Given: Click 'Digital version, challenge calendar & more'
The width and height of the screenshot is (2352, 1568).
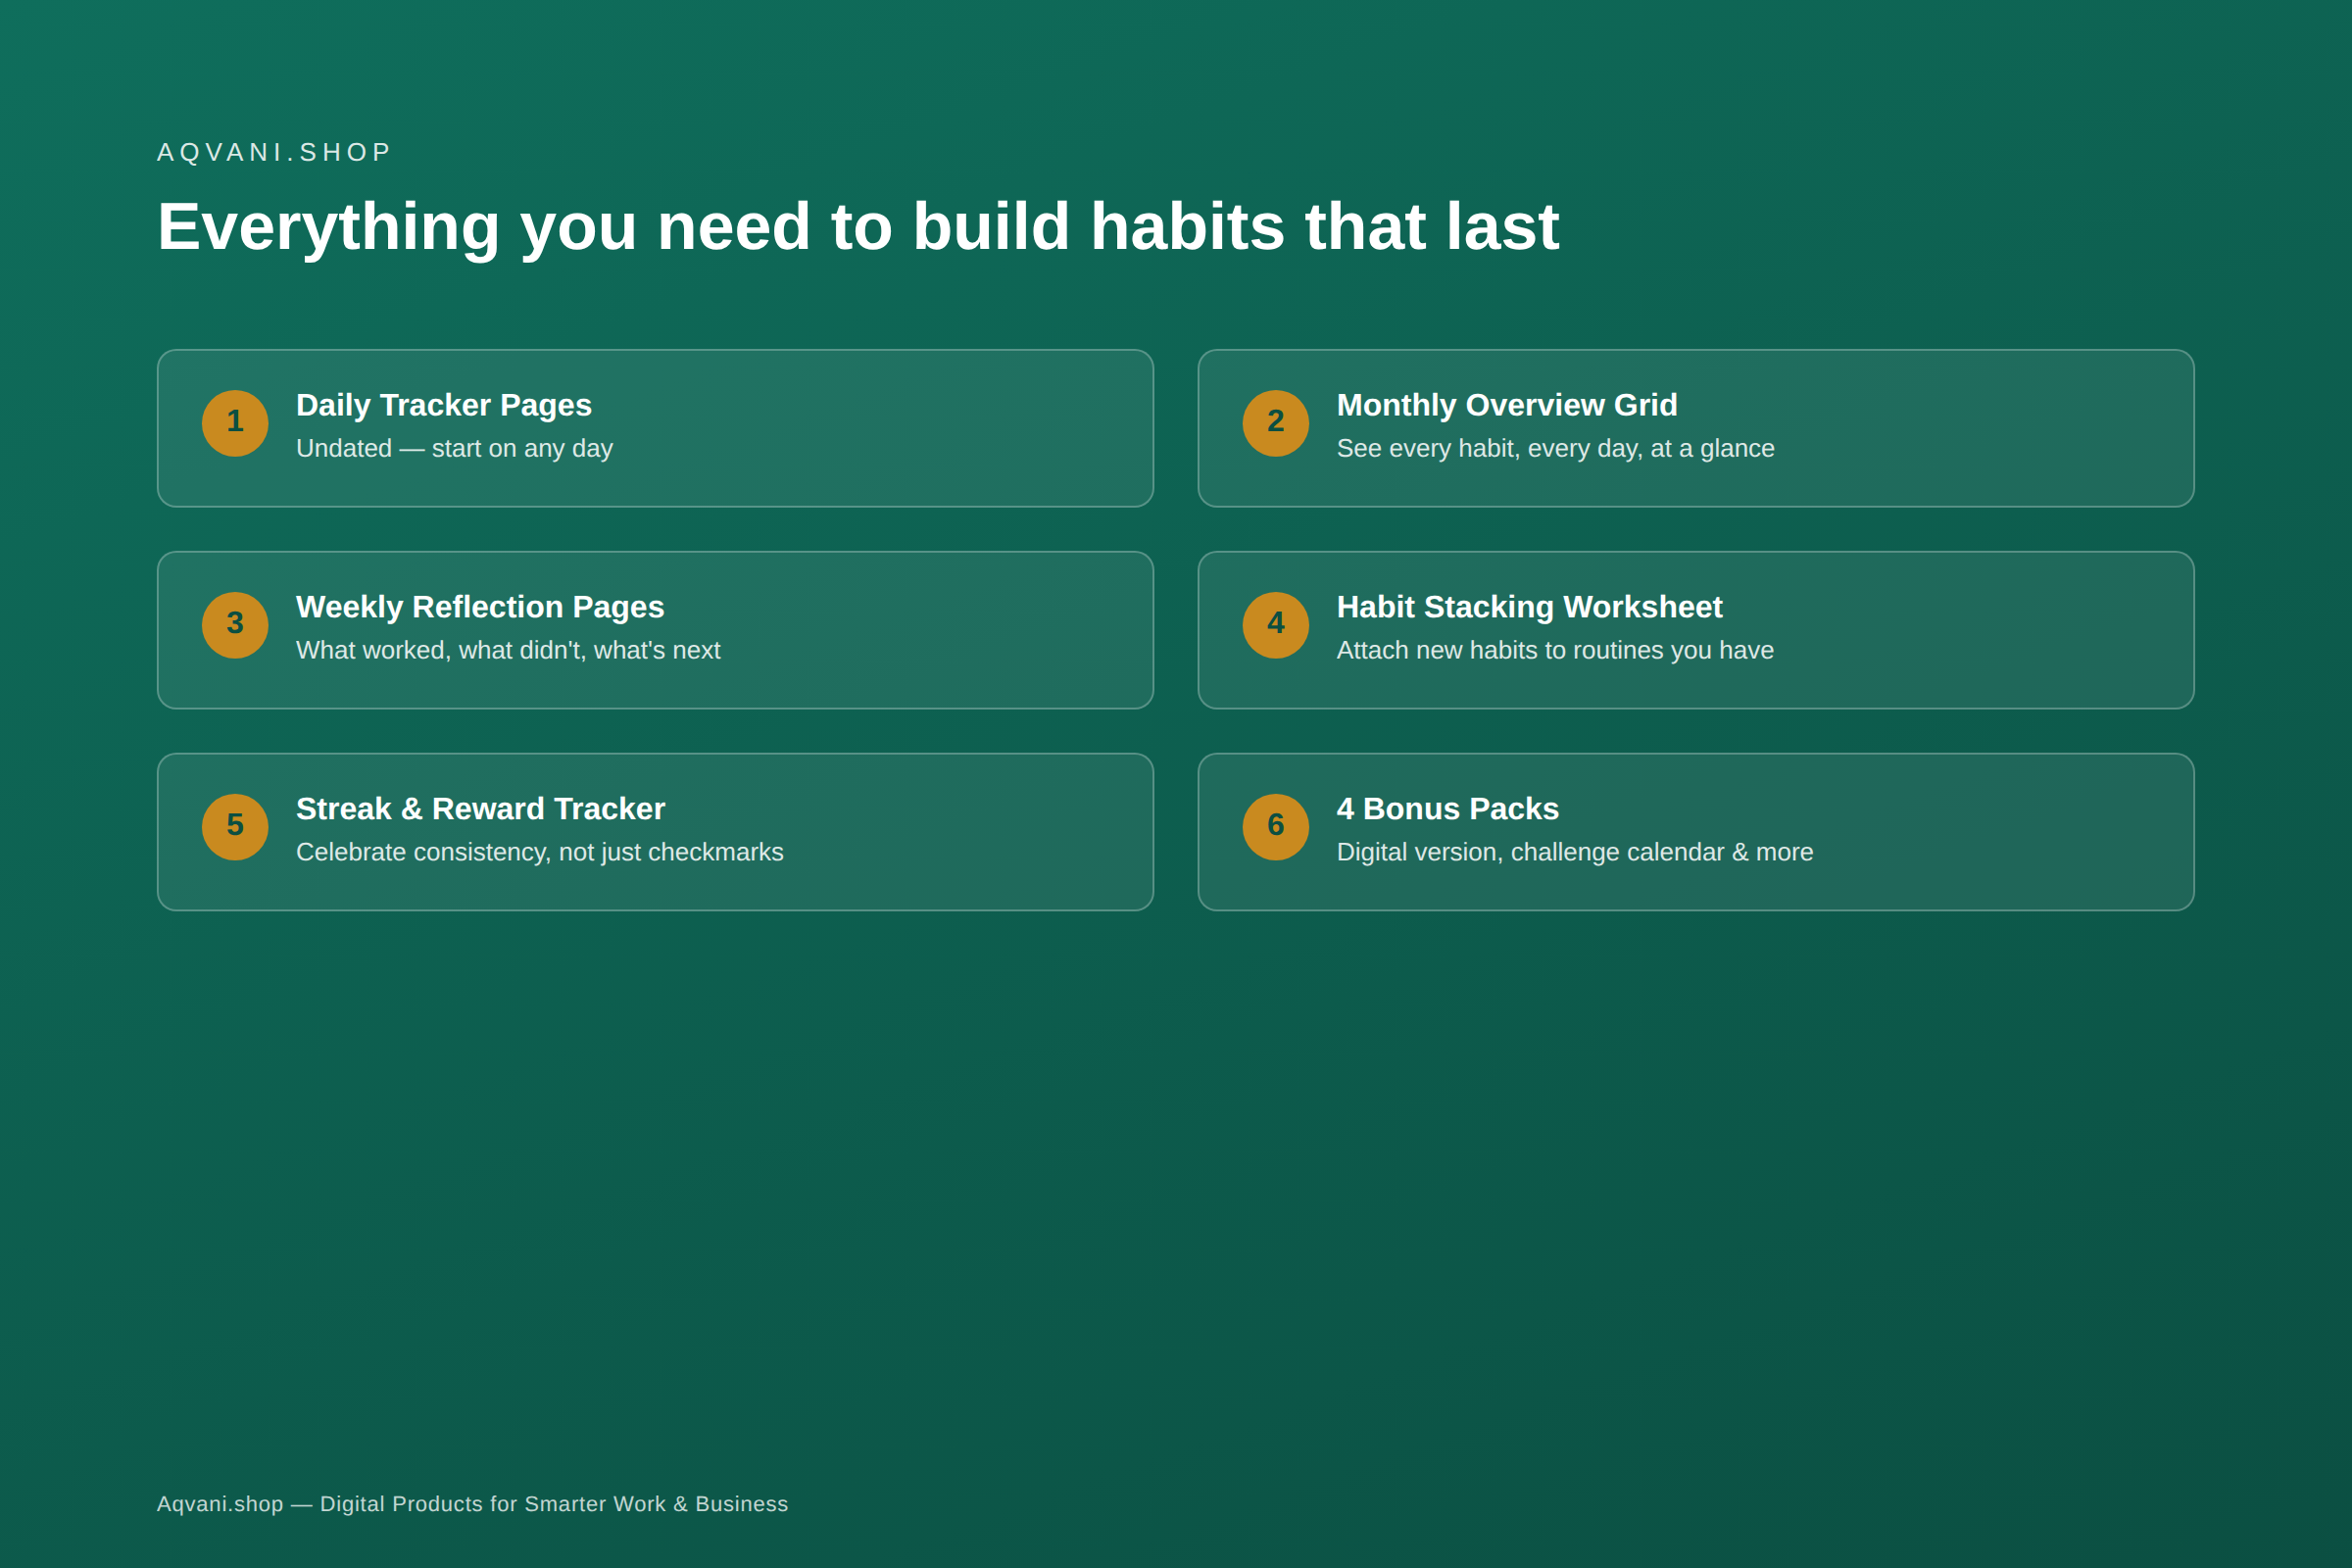Looking at the screenshot, I should 1575,852.
